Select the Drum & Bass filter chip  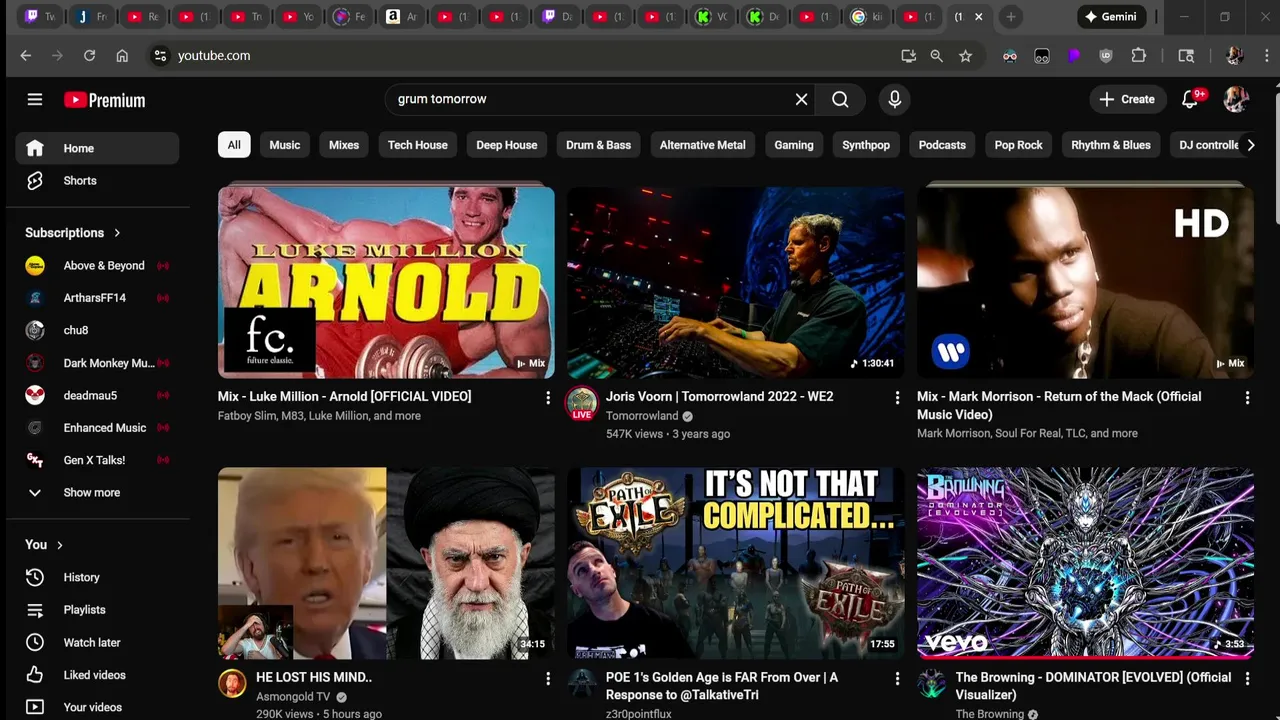(598, 145)
